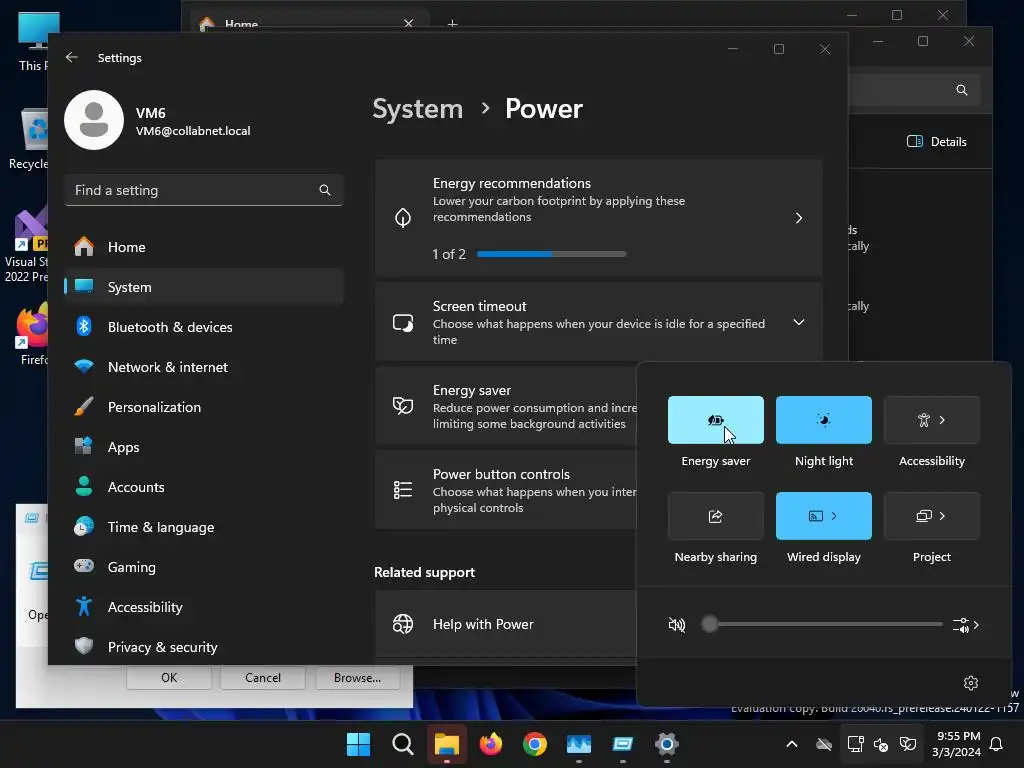Open Bluetooth & devices settings

(x=204, y=327)
